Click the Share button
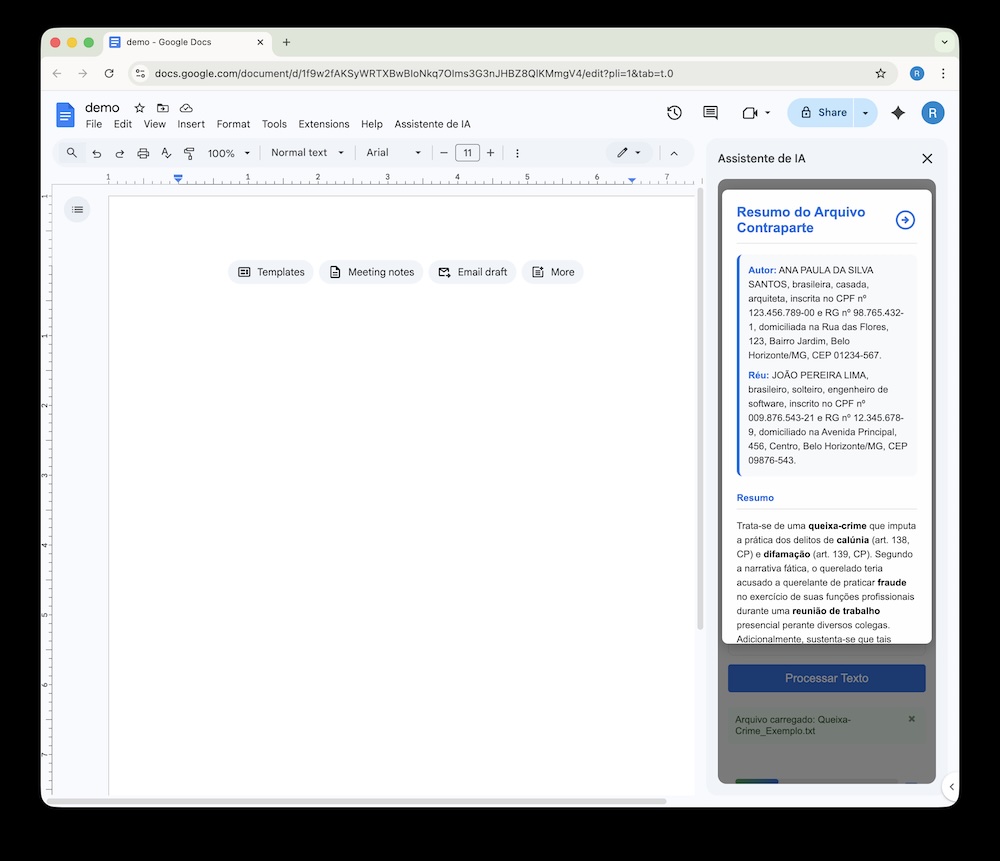 click(x=832, y=113)
